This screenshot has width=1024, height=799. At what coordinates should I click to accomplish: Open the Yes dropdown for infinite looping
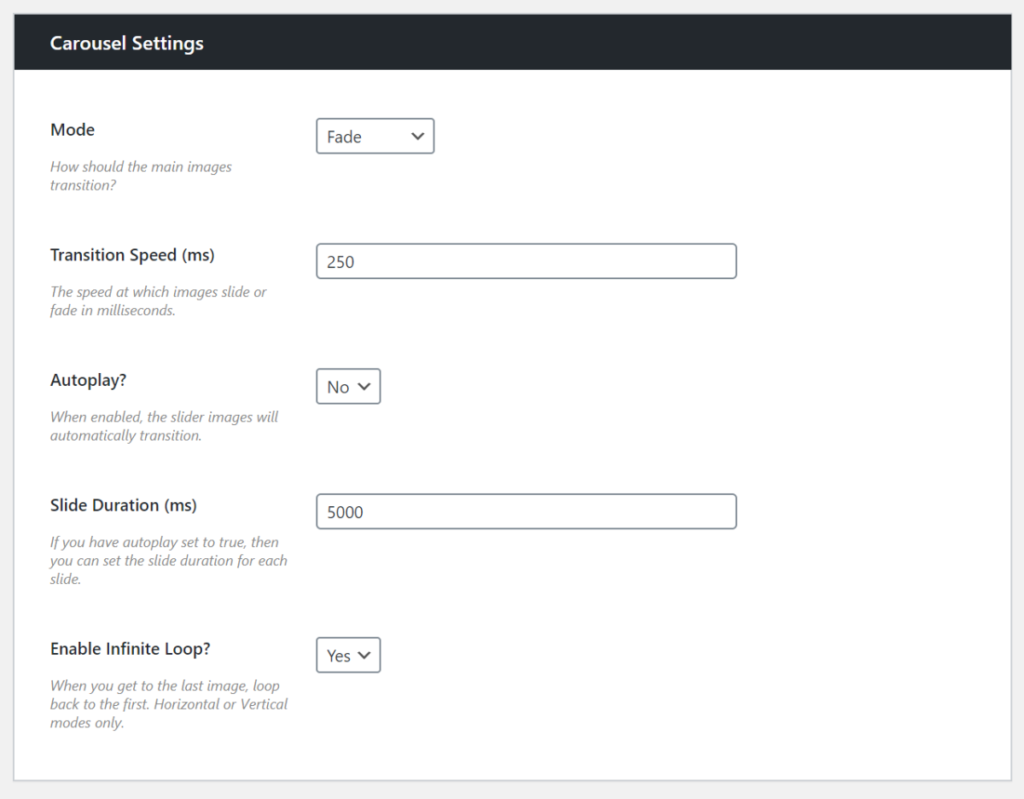click(x=348, y=655)
